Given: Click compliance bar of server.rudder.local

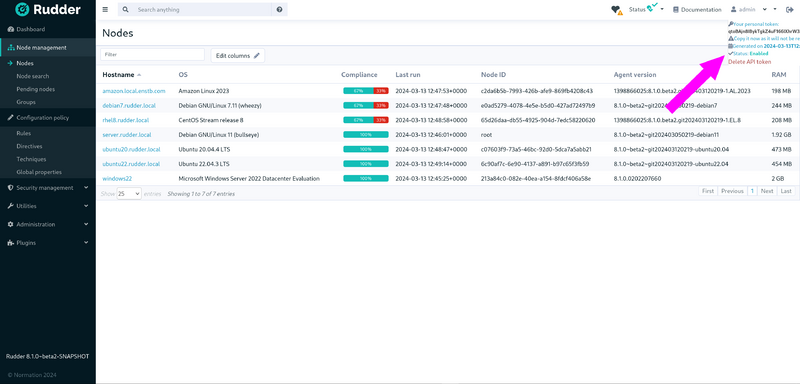Looking at the screenshot, I should point(366,135).
